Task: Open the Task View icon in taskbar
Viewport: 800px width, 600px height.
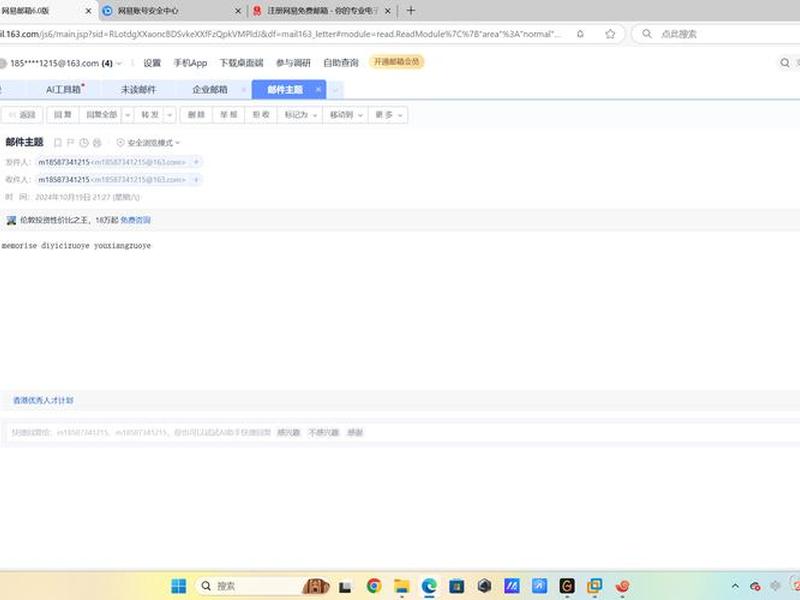Action: tap(345, 587)
